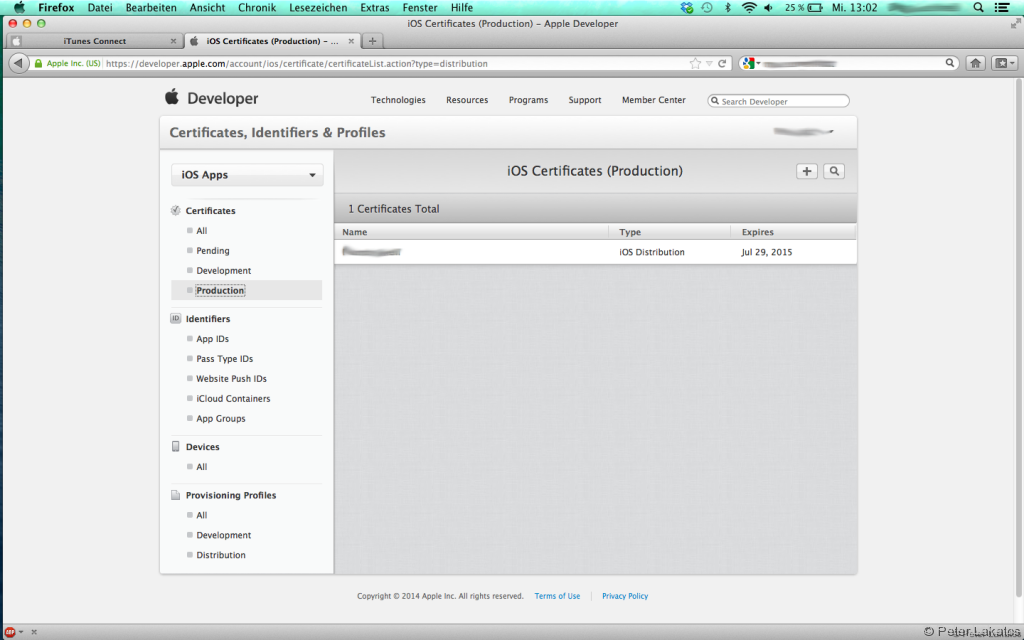Open the Lesezeichen menu
This screenshot has height=640, width=1024.
tap(318, 8)
